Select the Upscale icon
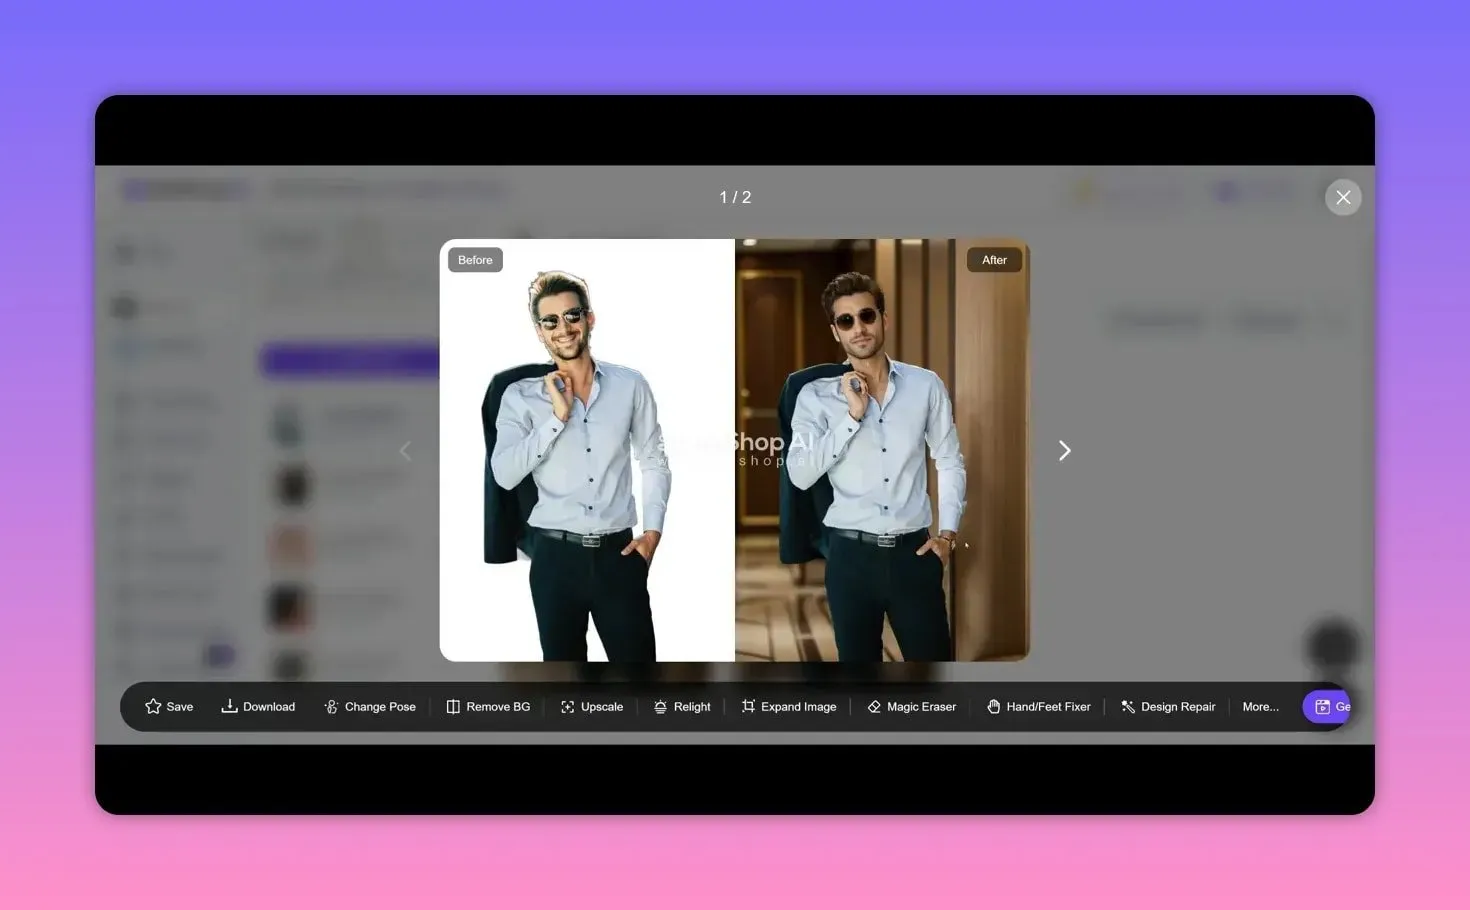The width and height of the screenshot is (1470, 910). click(x=567, y=706)
